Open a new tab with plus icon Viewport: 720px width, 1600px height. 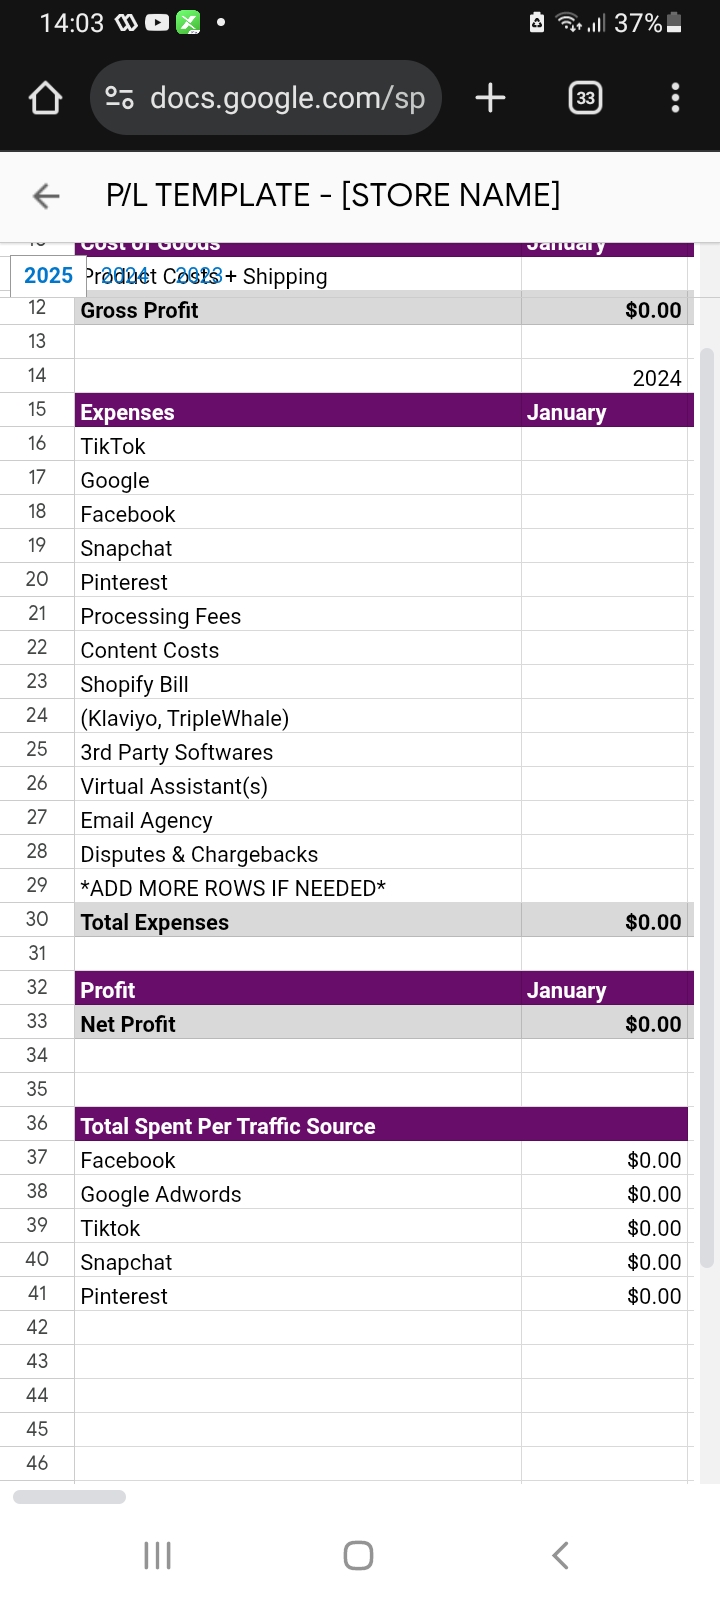490,98
